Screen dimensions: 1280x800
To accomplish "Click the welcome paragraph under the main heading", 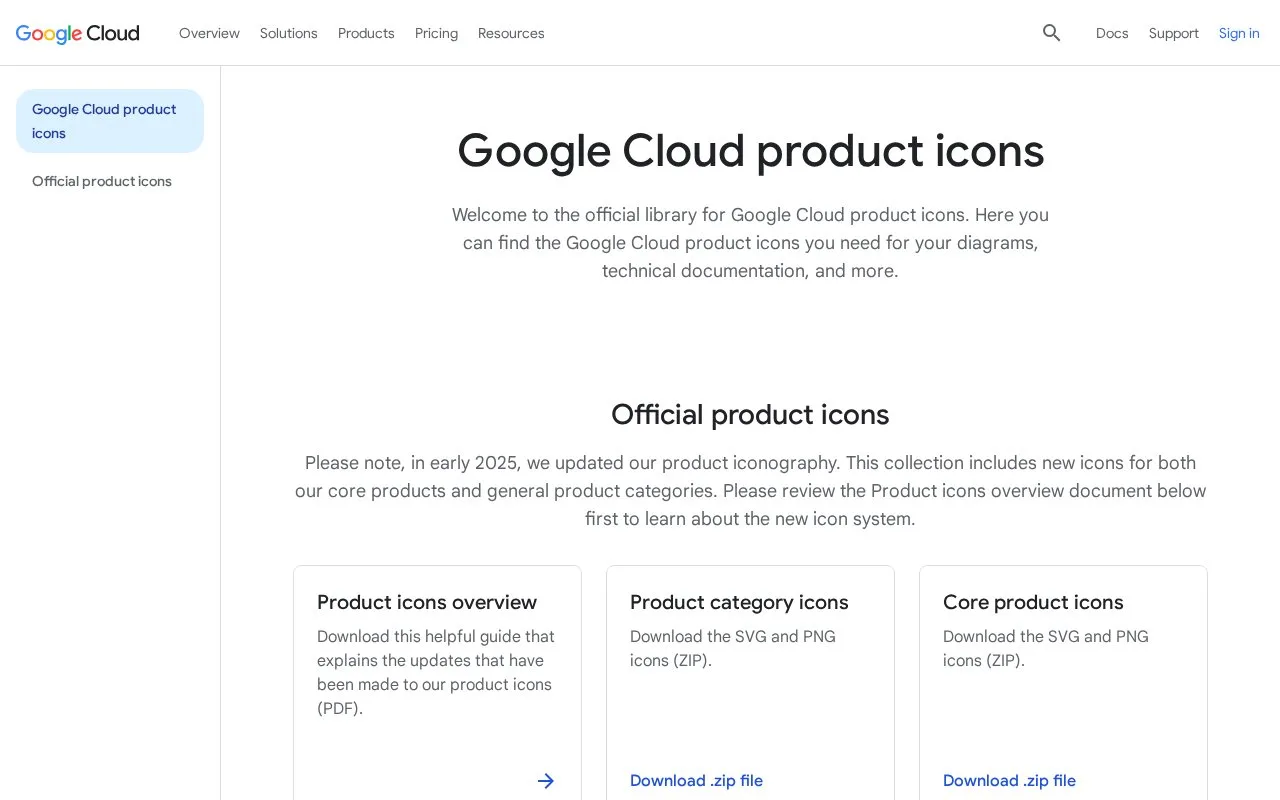I will point(750,243).
